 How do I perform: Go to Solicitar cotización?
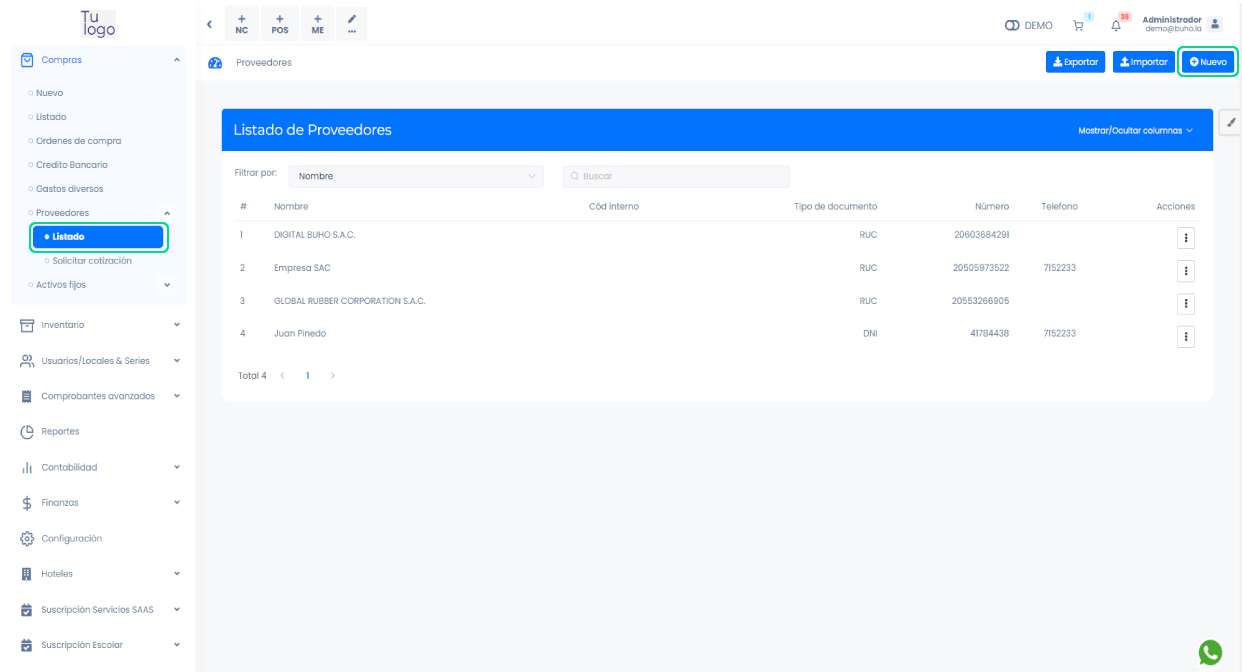pyautogui.click(x=92, y=261)
